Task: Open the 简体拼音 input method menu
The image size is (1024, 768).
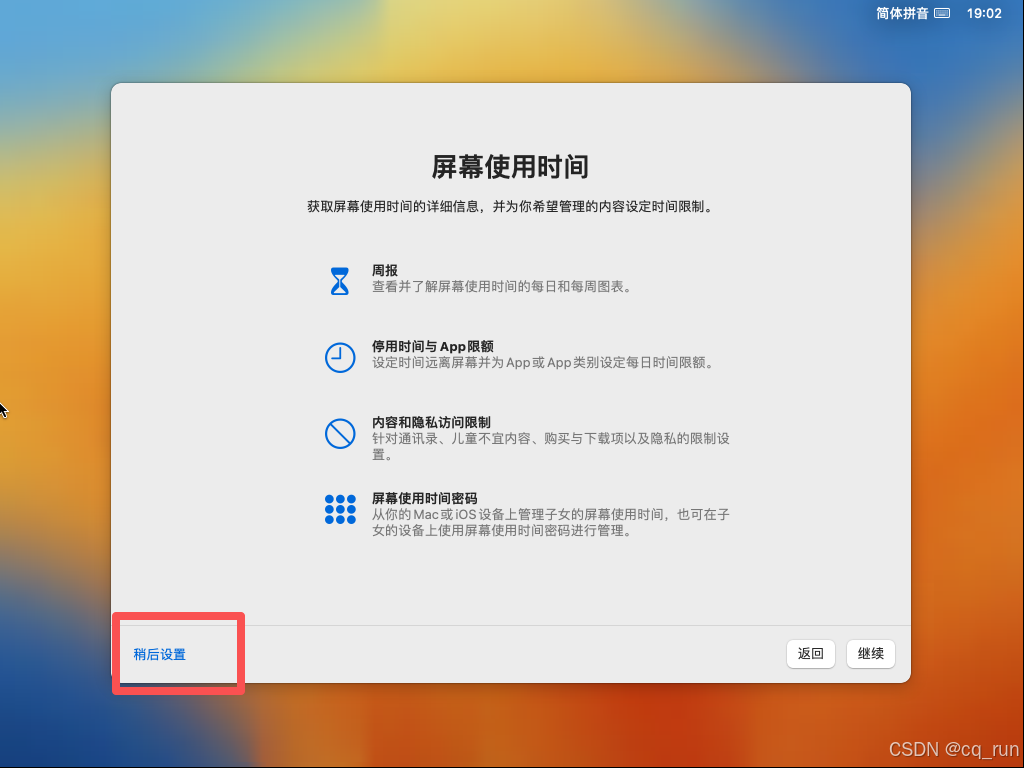Action: click(x=902, y=13)
